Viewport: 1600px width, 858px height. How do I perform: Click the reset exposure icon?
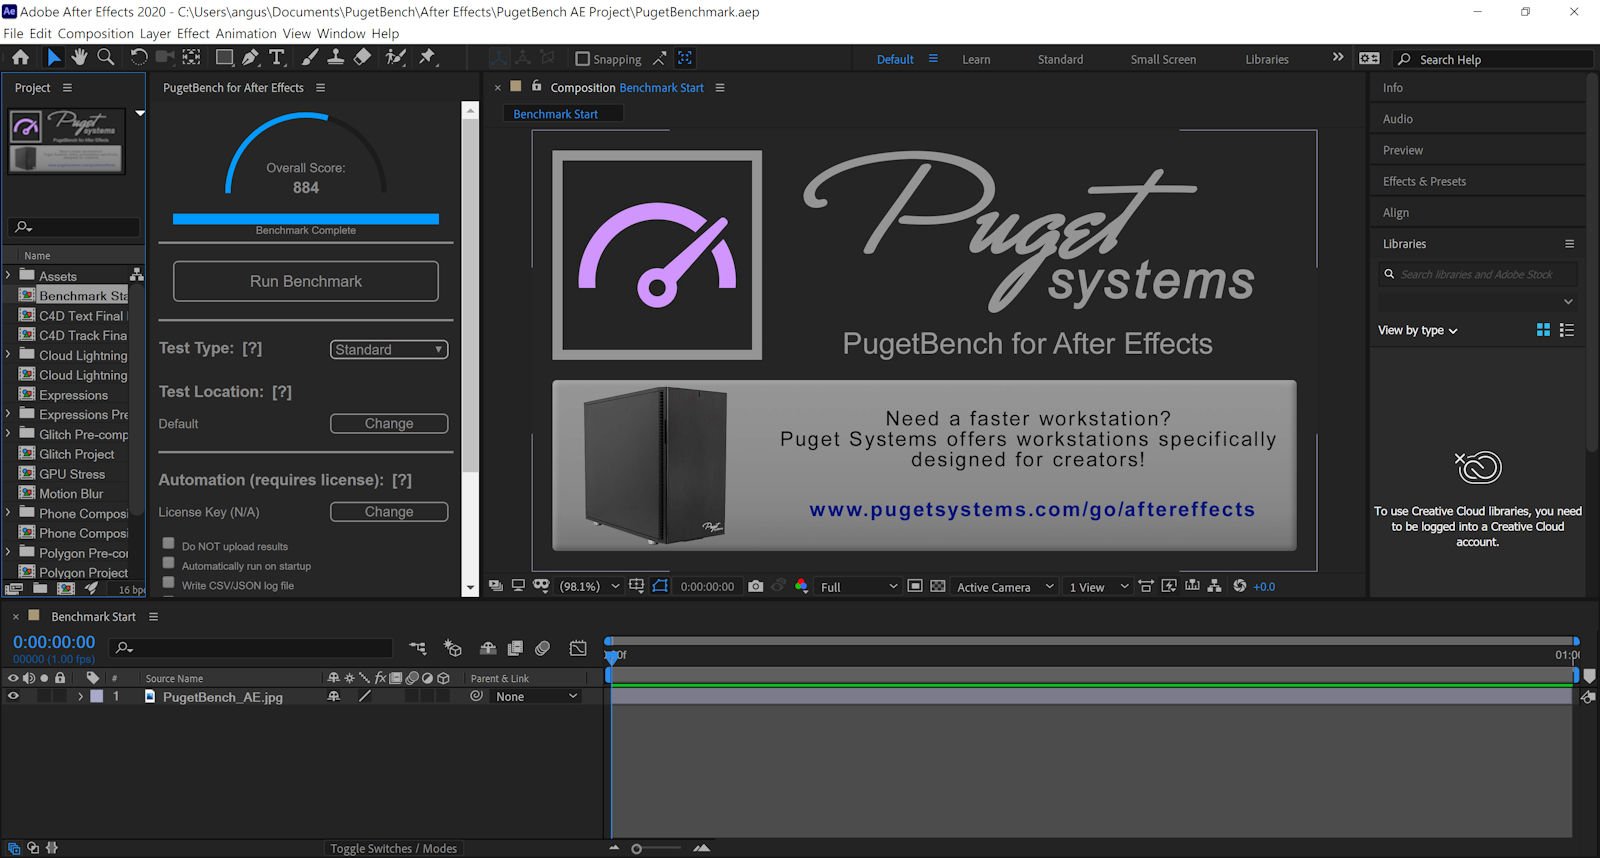pos(1240,586)
